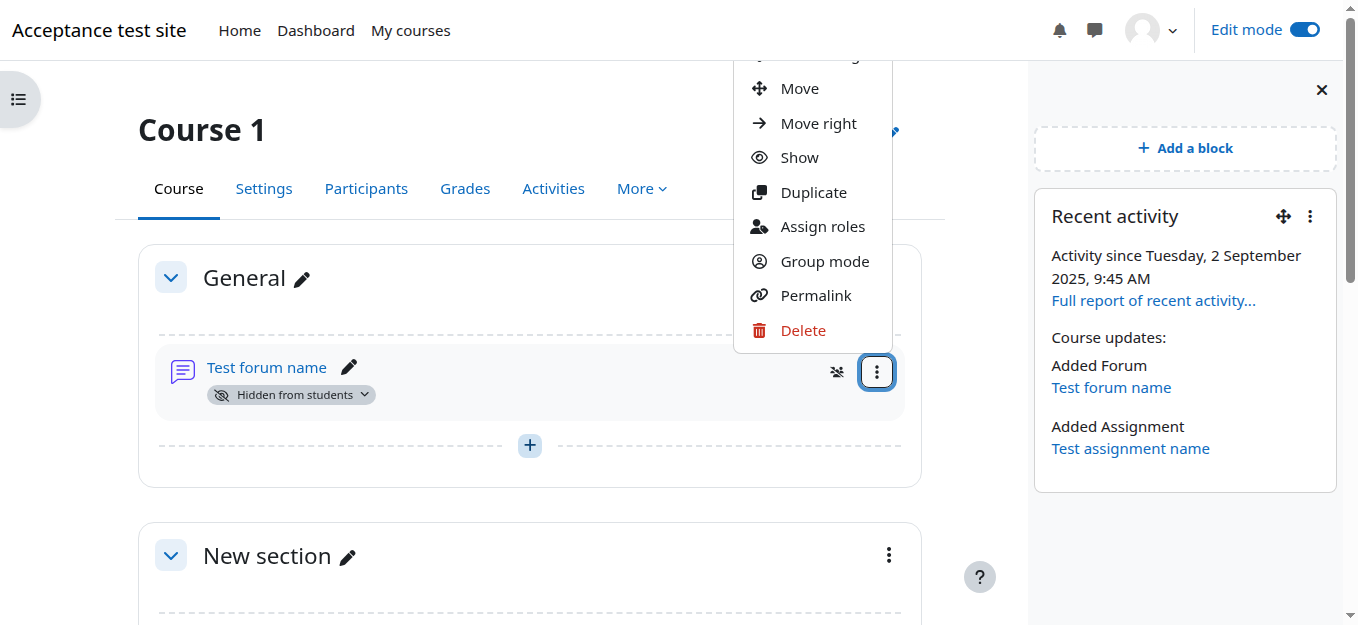Viewport: 1358px width, 625px height.
Task: Click the help question mark button
Action: tap(979, 577)
